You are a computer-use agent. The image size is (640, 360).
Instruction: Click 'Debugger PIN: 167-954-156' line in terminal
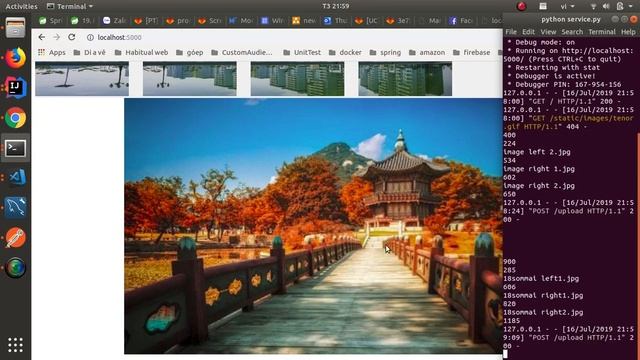[564, 84]
